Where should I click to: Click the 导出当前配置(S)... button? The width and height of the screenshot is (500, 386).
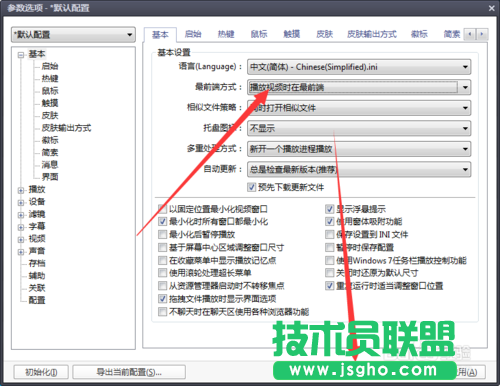(x=129, y=372)
